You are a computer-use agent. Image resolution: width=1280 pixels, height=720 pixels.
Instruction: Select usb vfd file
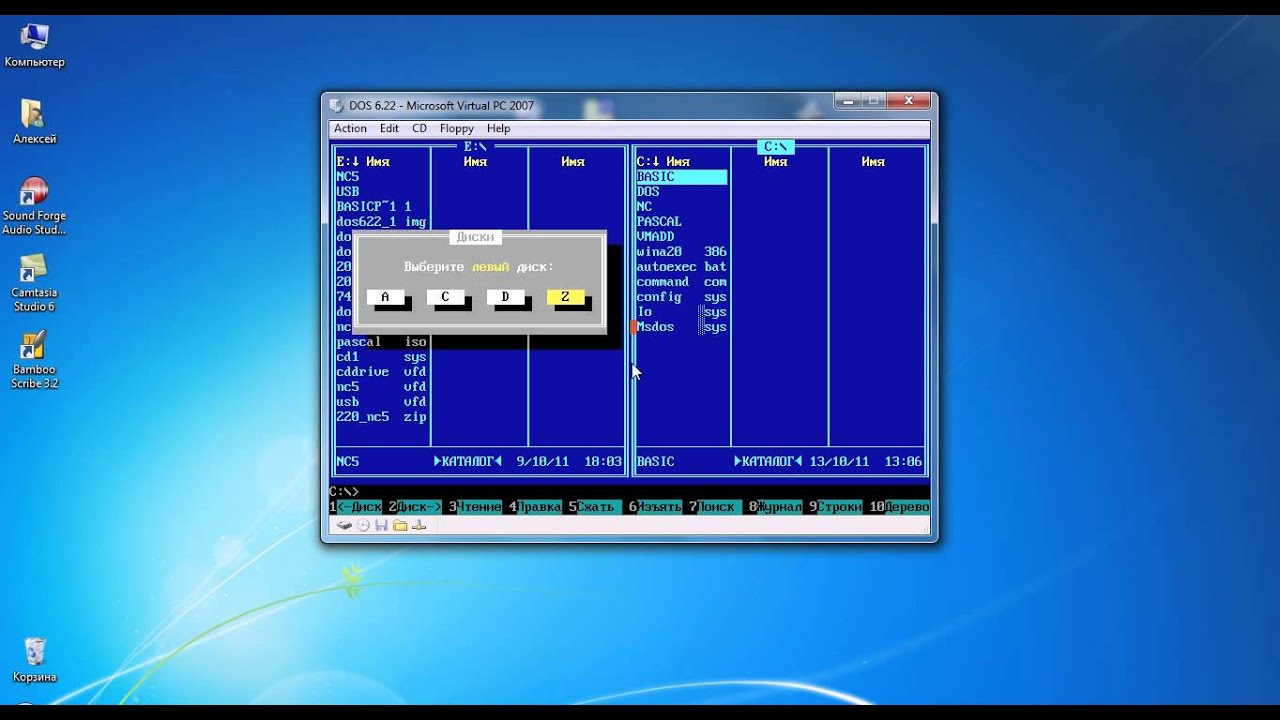(382, 402)
